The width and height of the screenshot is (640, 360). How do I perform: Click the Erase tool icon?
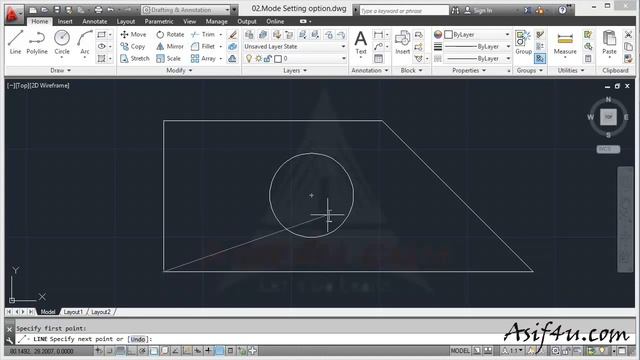233,35
